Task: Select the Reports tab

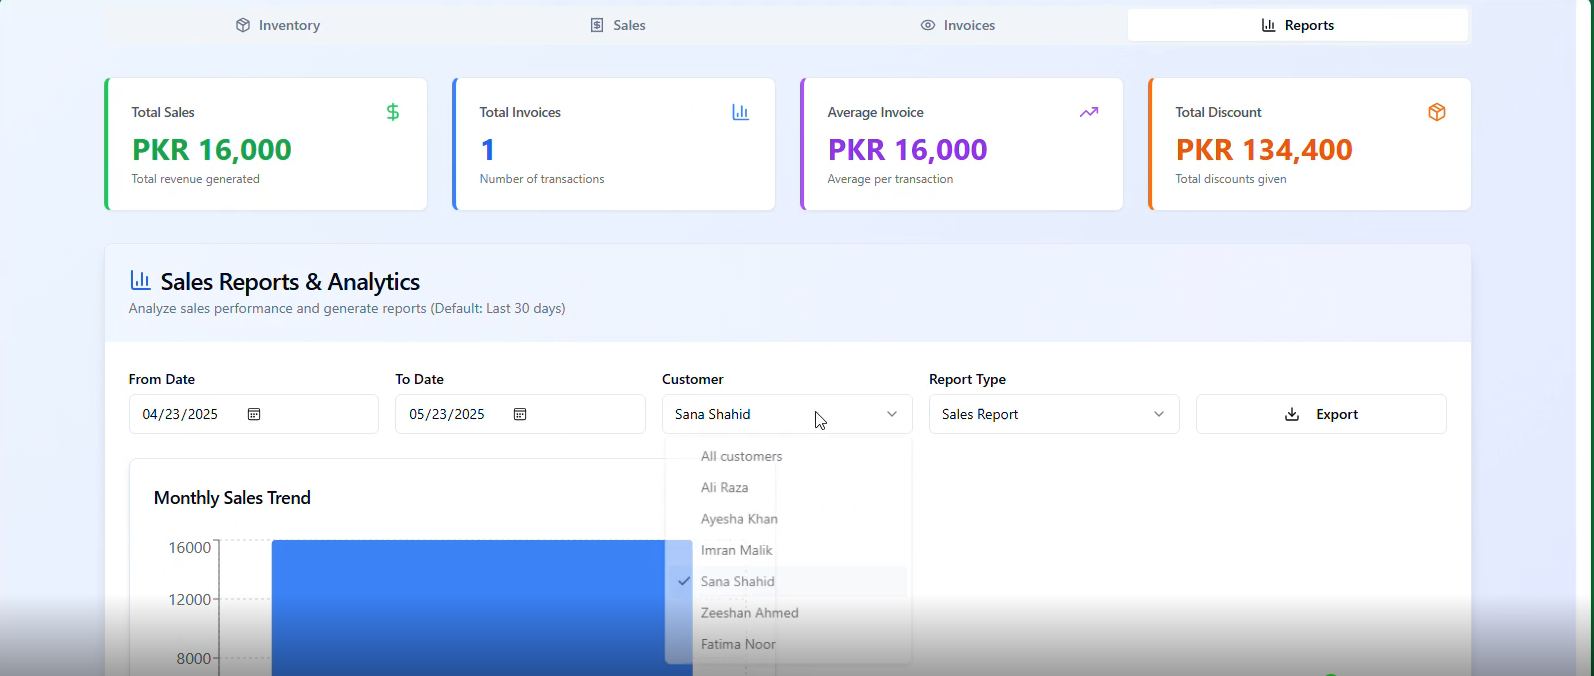Action: coord(1298,25)
